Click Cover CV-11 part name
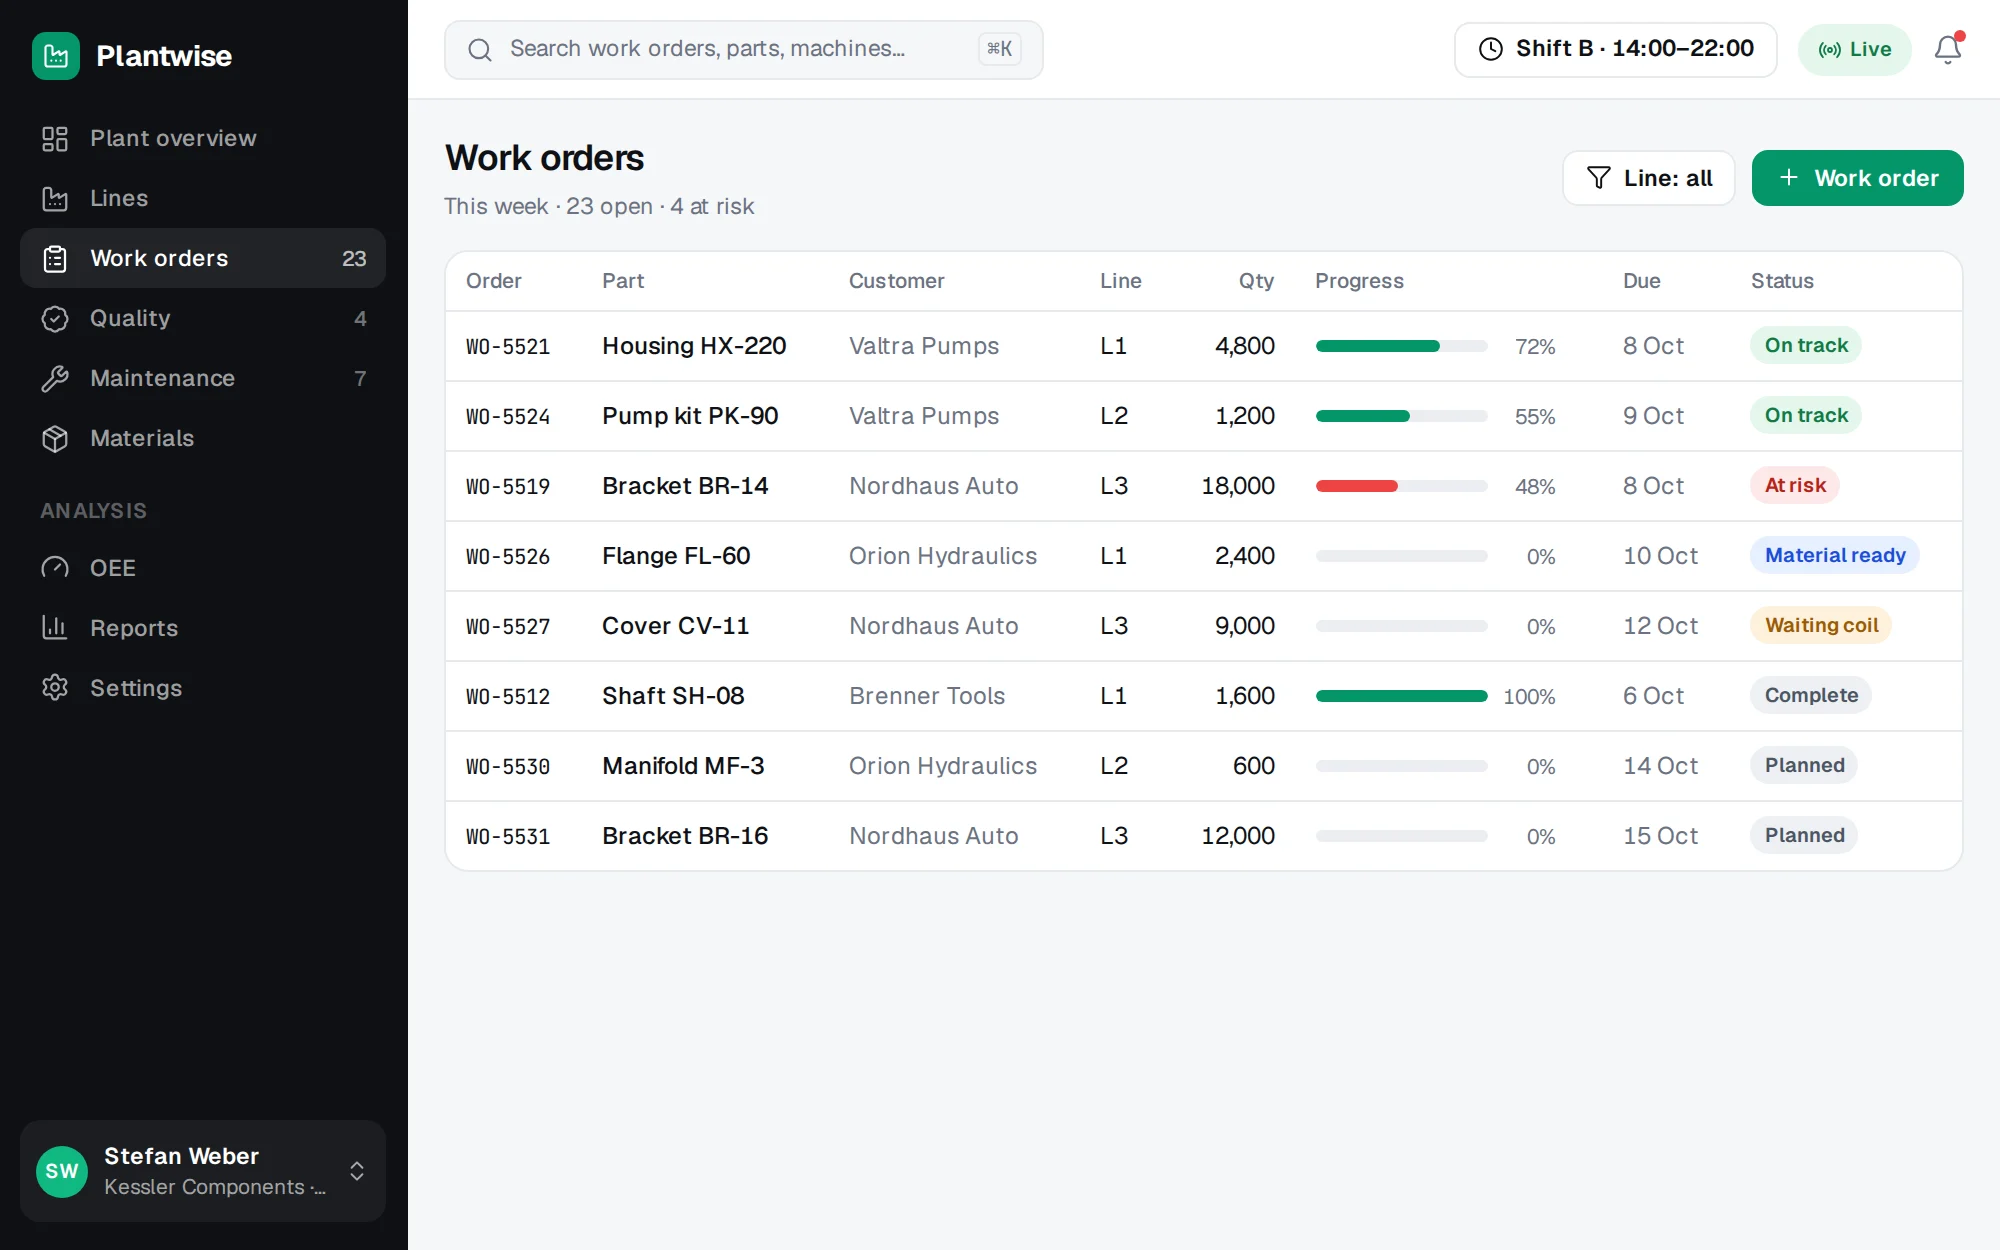Image resolution: width=2000 pixels, height=1250 pixels. [675, 626]
